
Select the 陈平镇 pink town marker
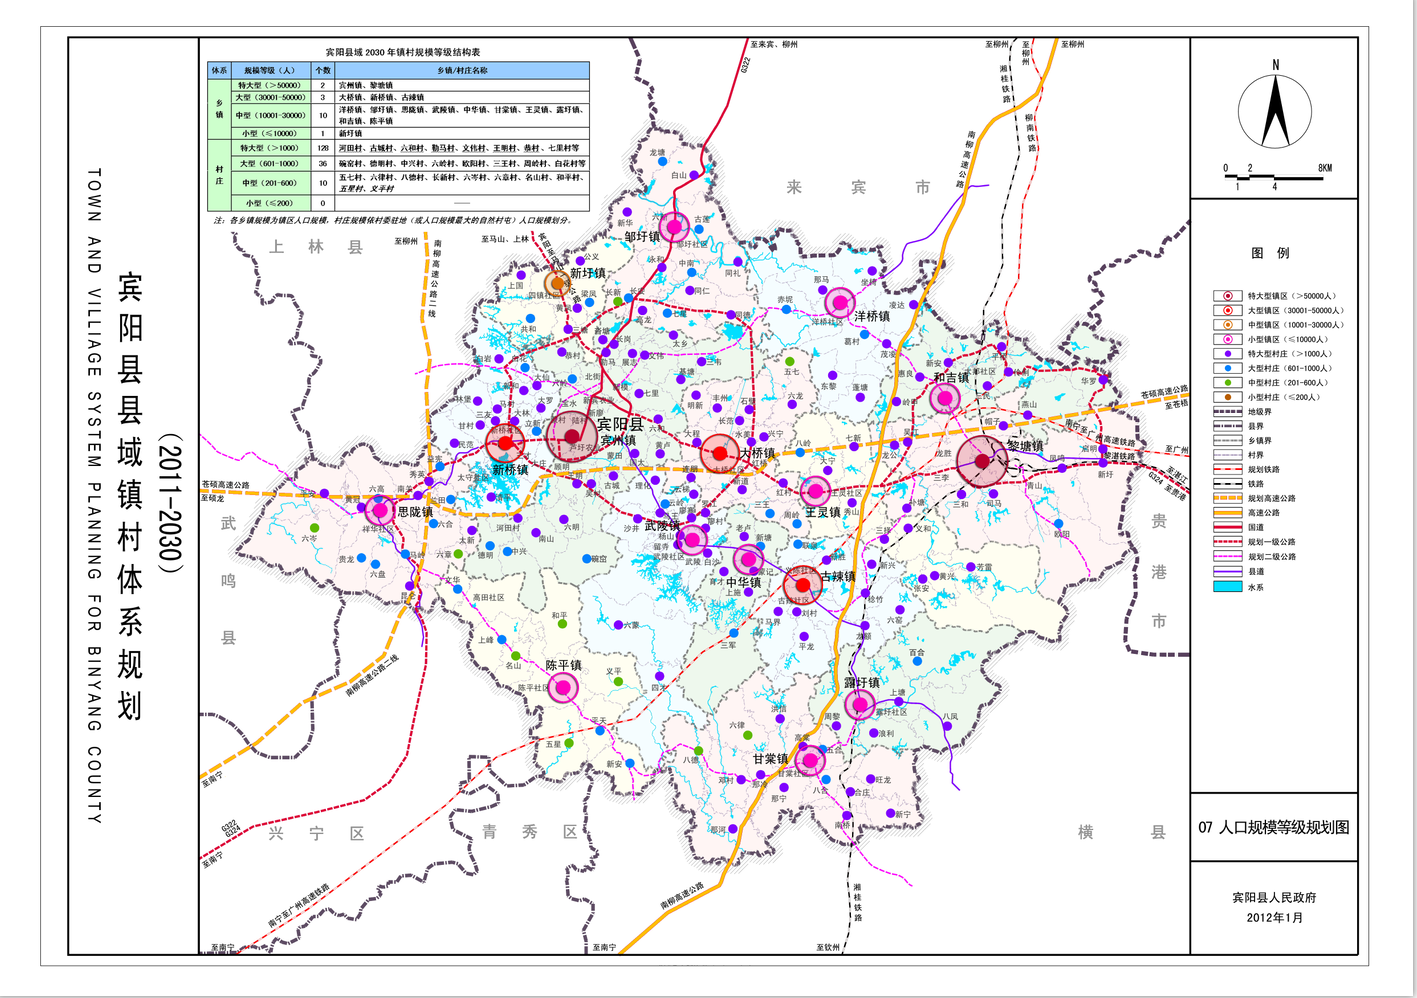[563, 687]
